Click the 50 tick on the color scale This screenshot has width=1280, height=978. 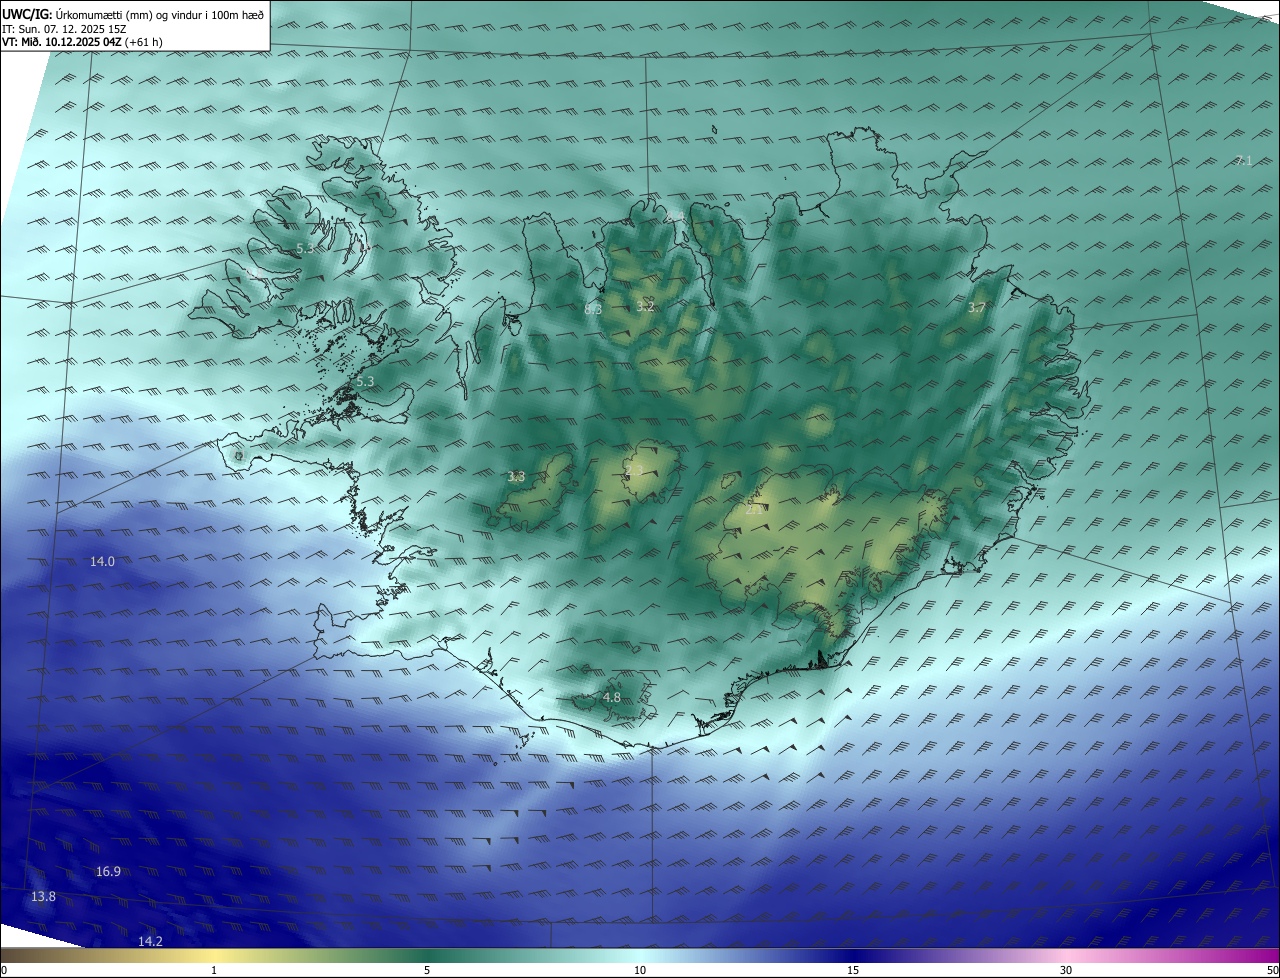pyautogui.click(x=1272, y=970)
